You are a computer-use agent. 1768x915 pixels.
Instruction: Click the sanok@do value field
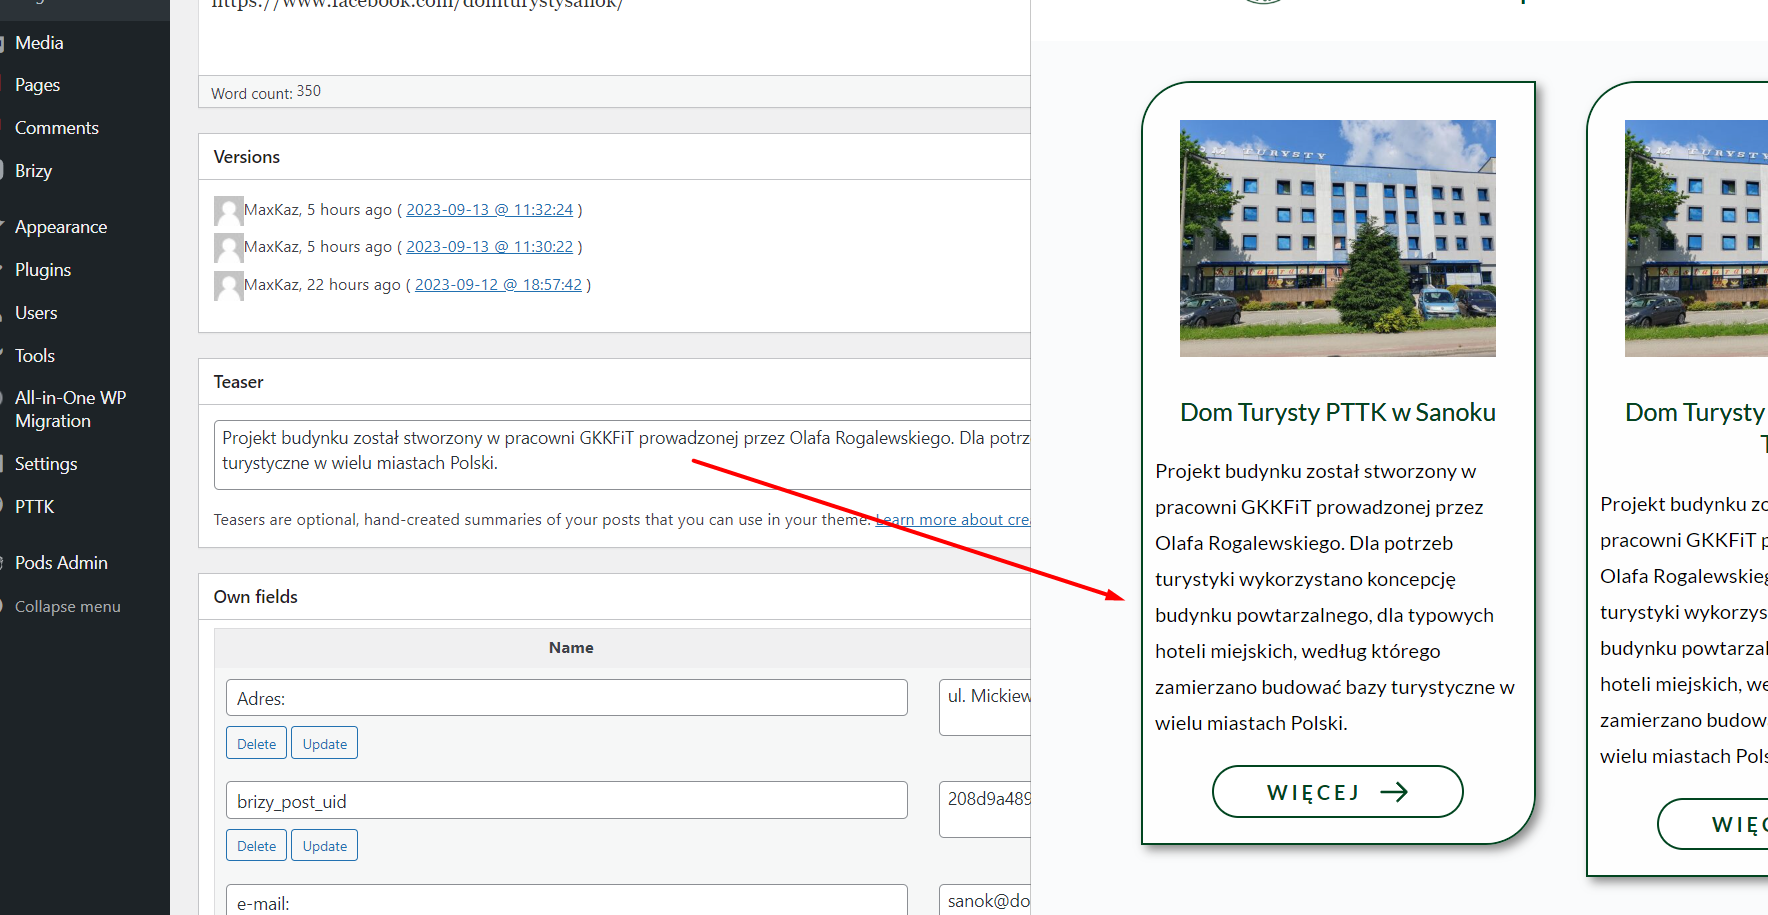pyautogui.click(x=985, y=900)
